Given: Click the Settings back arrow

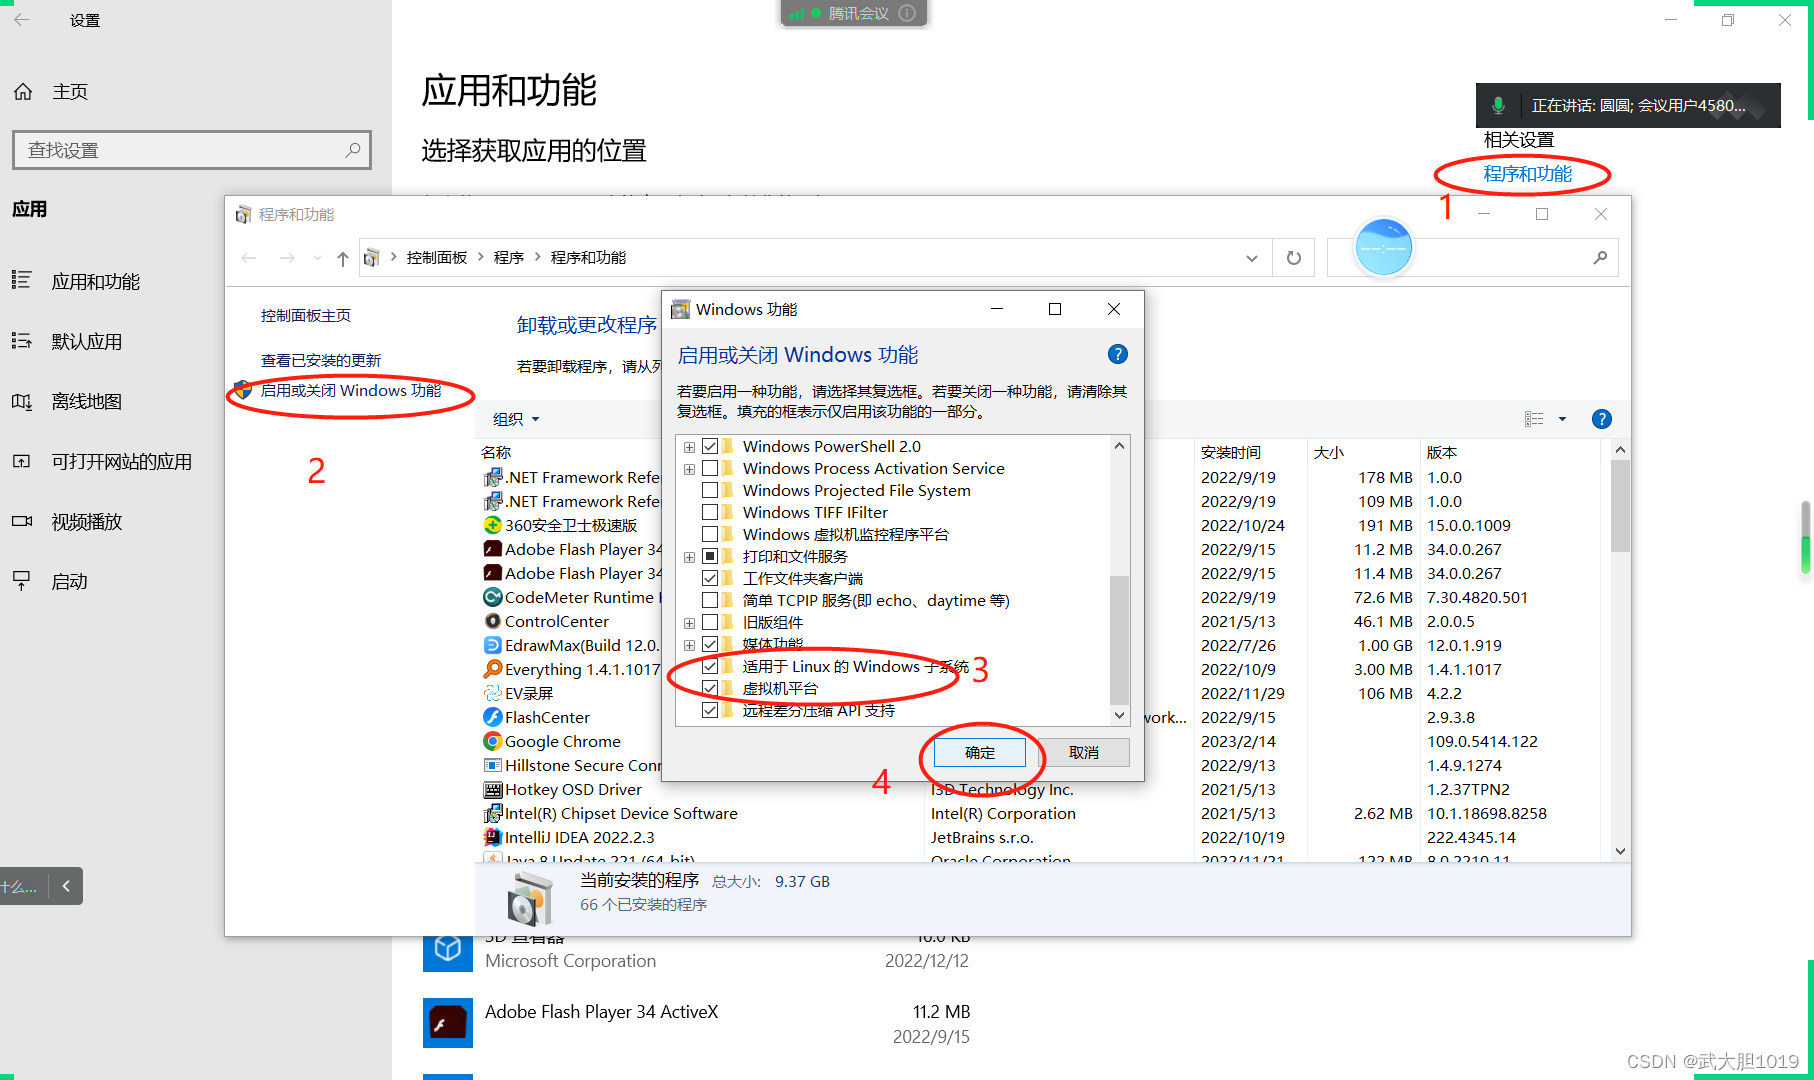Looking at the screenshot, I should point(22,20).
